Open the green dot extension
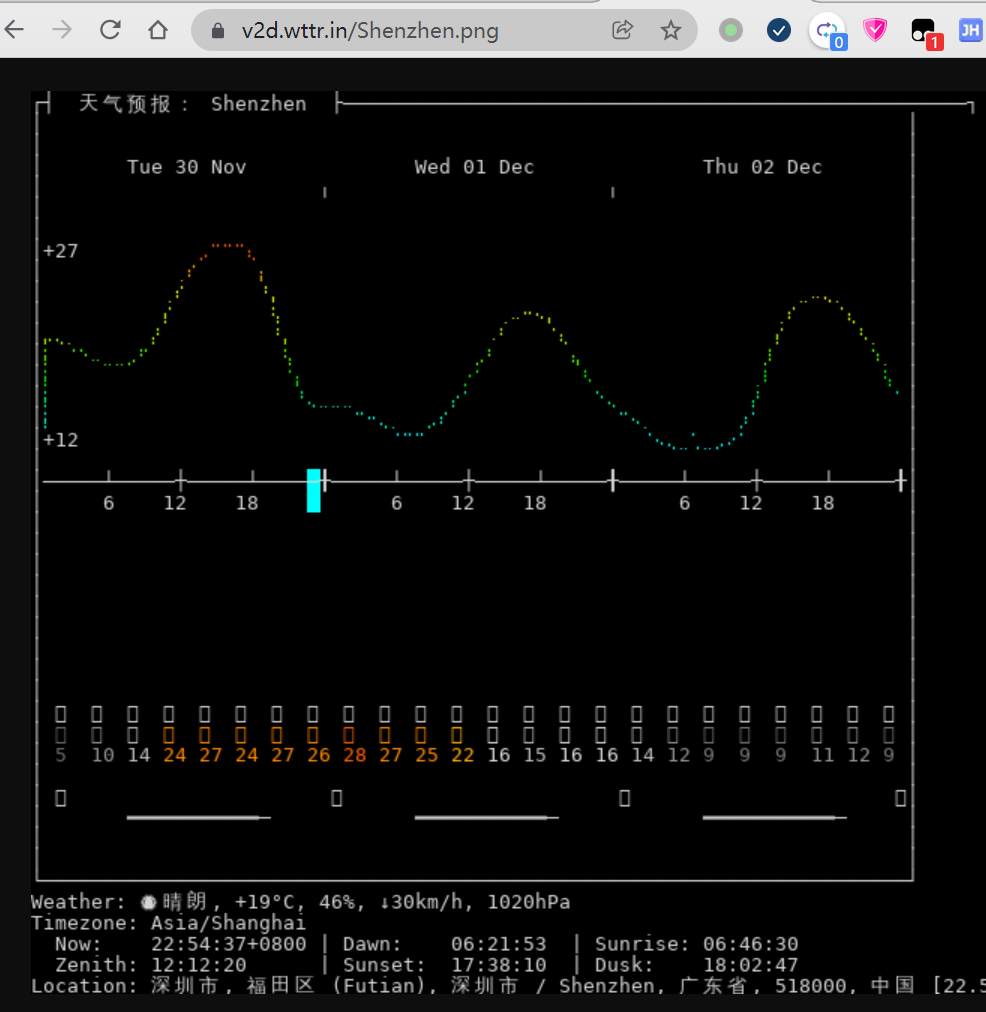Image resolution: width=986 pixels, height=1012 pixels. (x=731, y=30)
